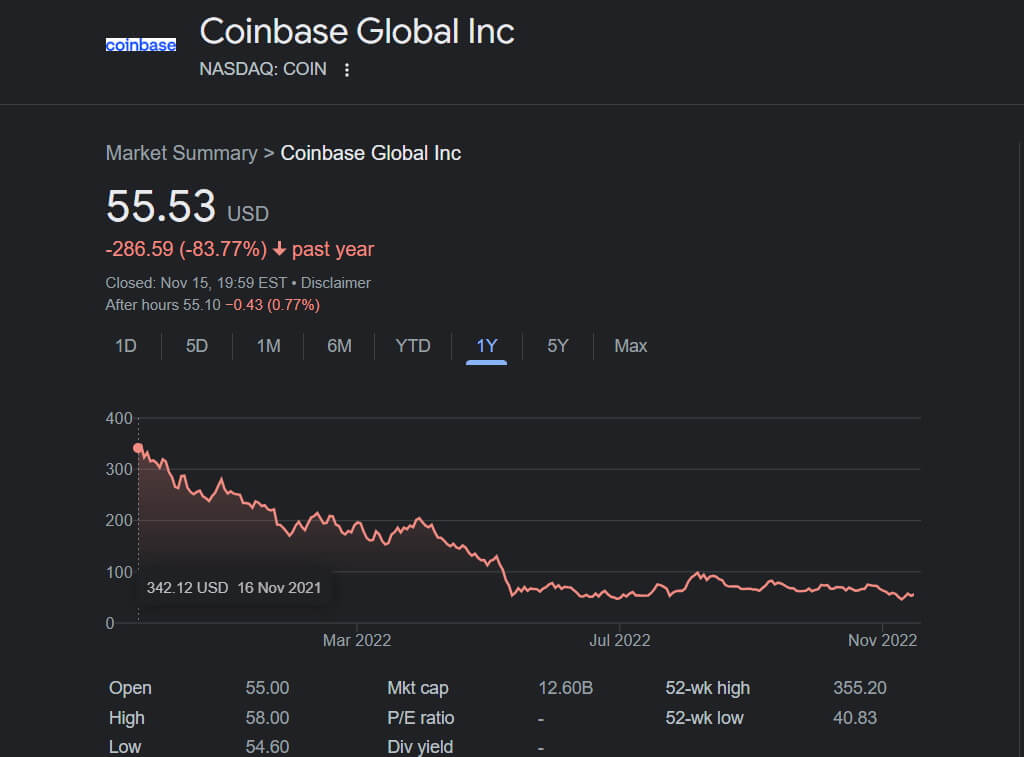Click the Closed: Nov 15, 19:59 EST text
The width and height of the screenshot is (1024, 757).
(196, 283)
